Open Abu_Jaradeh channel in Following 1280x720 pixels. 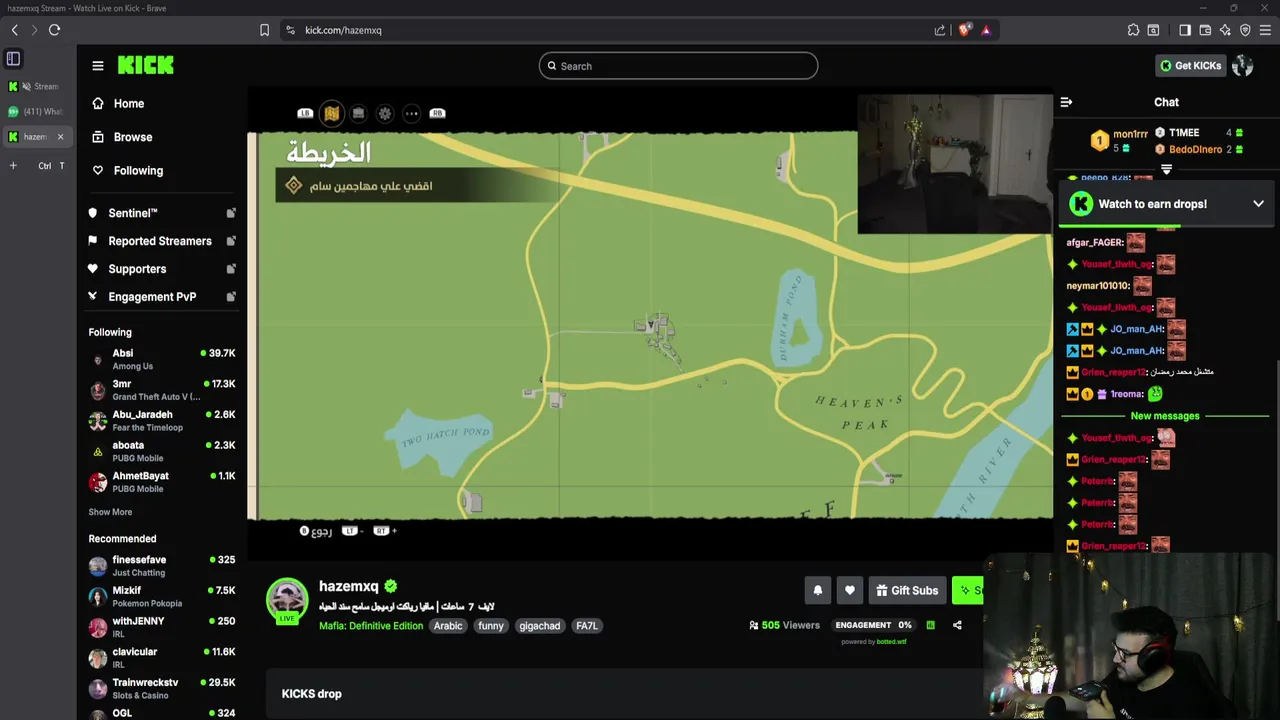pos(162,421)
